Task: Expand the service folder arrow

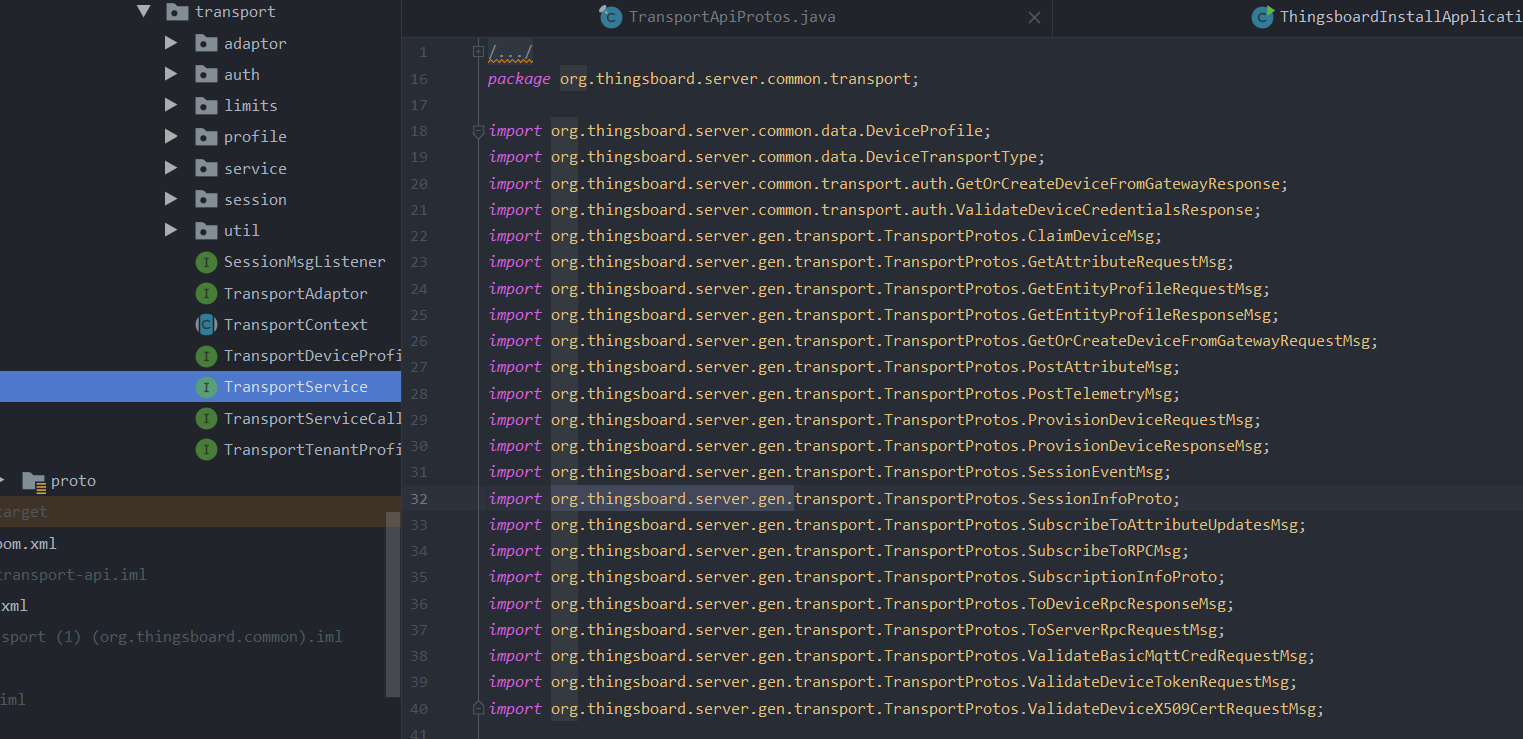Action: coord(172,168)
